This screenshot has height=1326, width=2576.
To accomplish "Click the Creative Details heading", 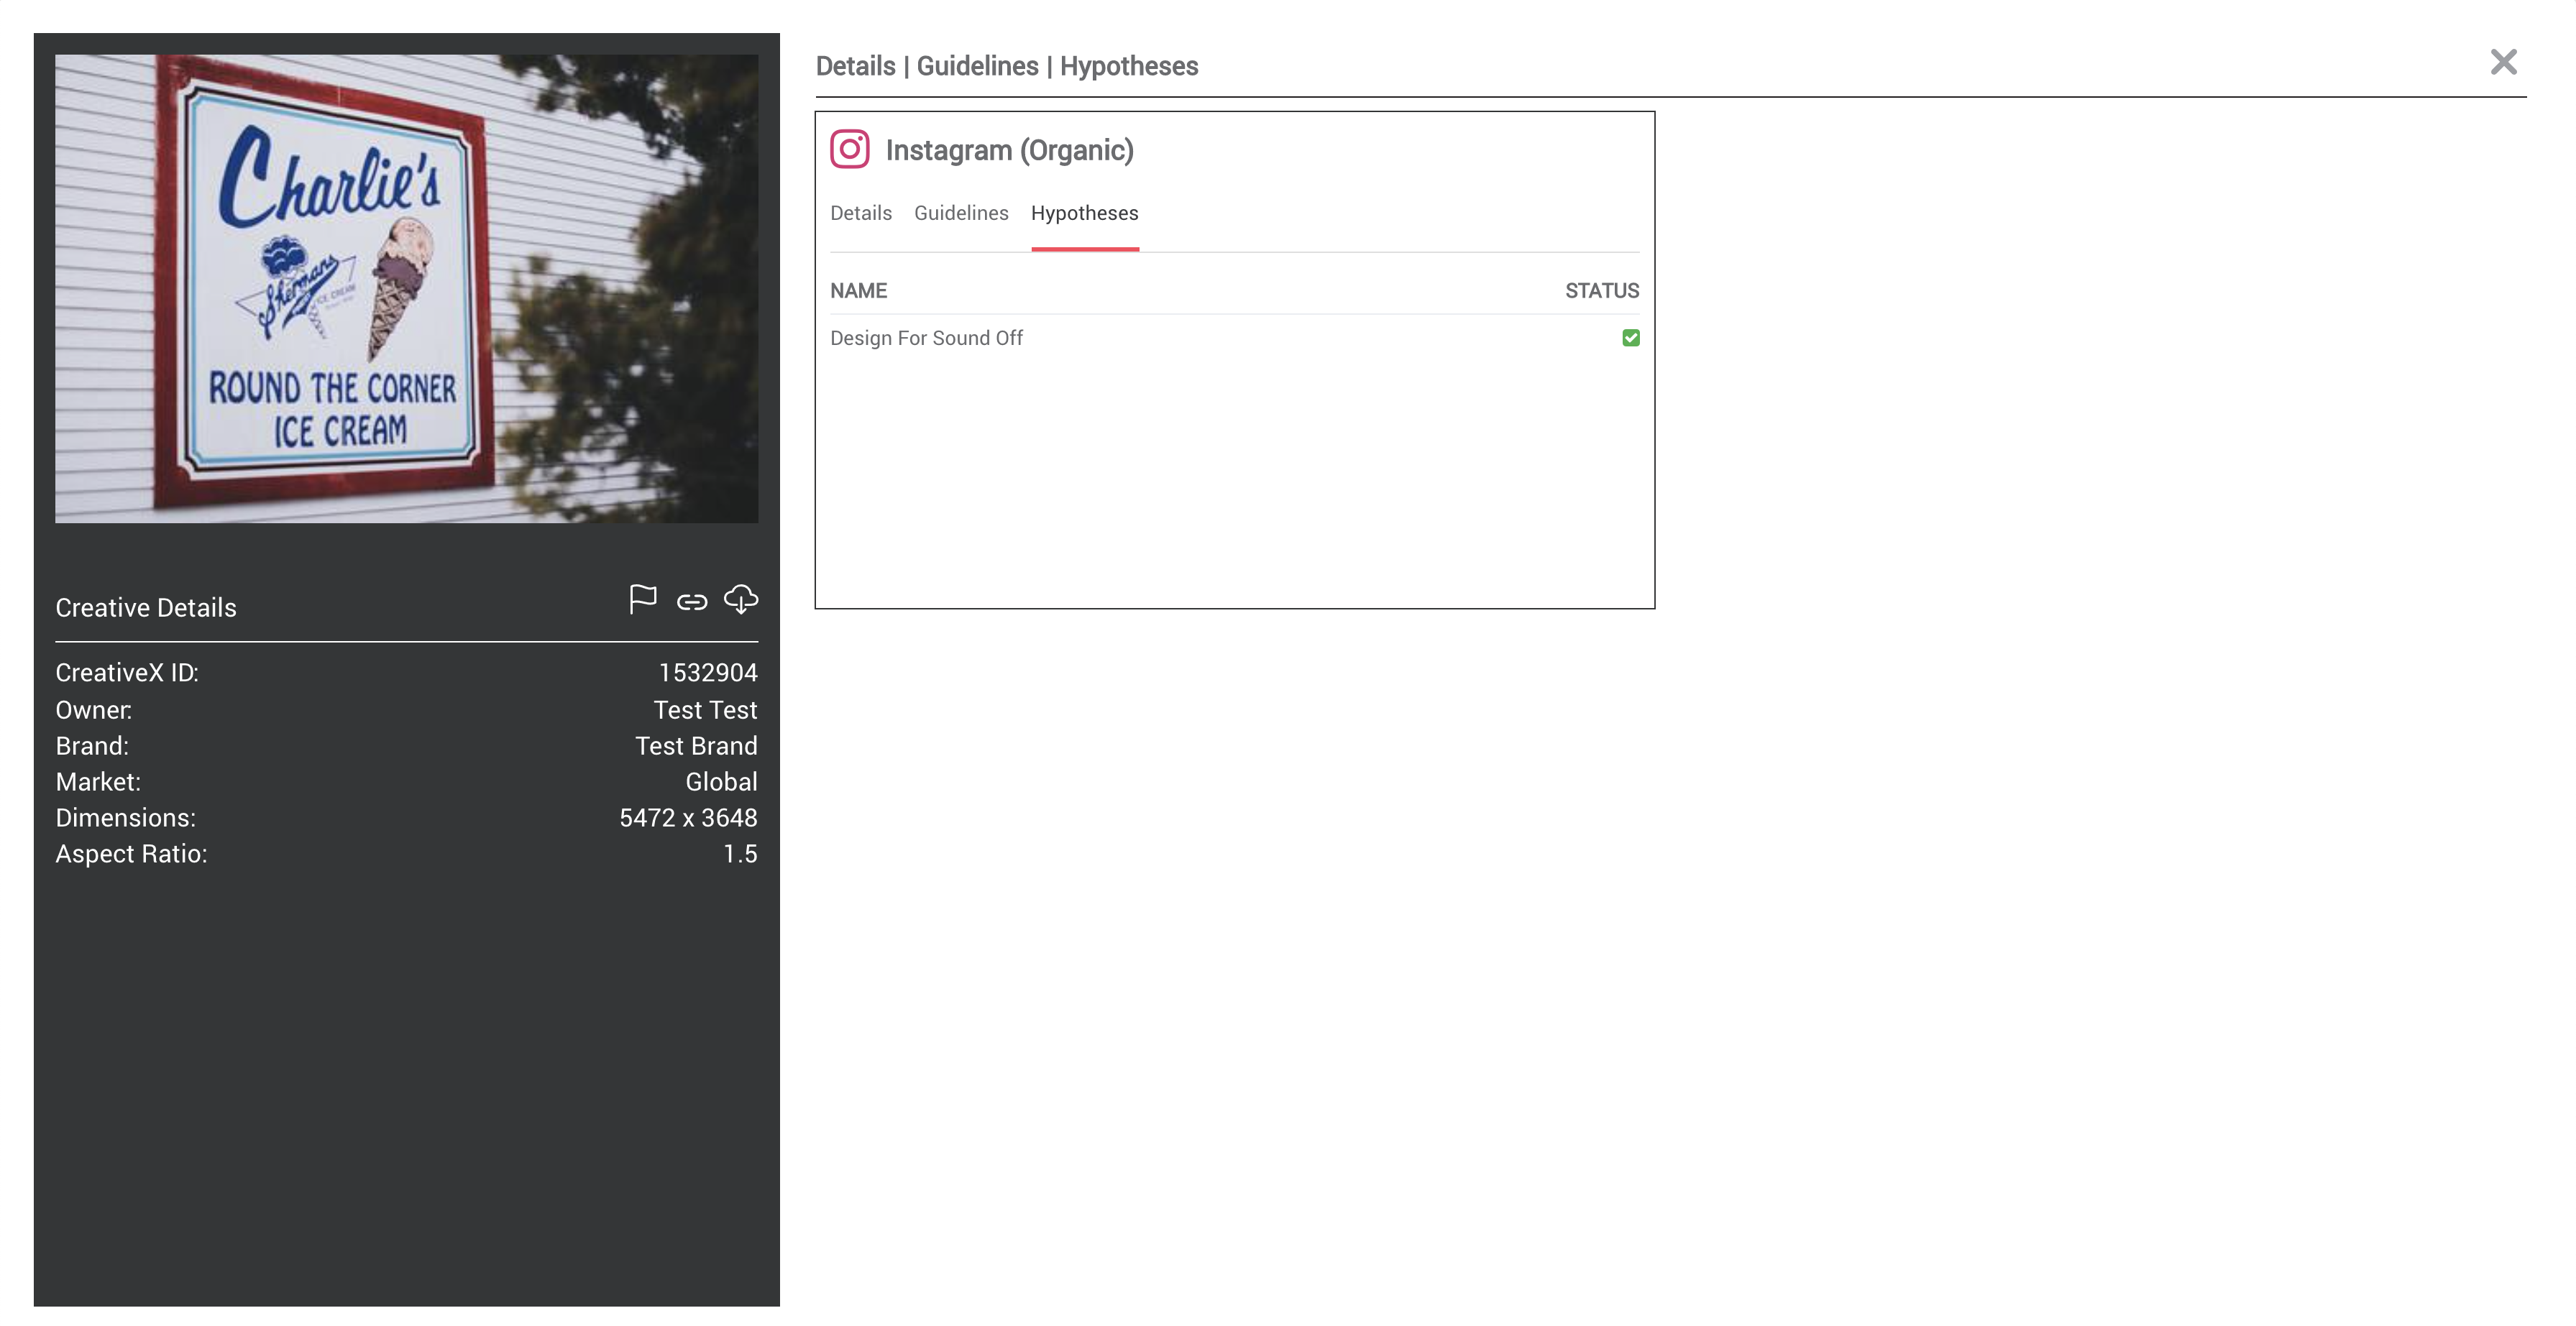I will tap(146, 608).
